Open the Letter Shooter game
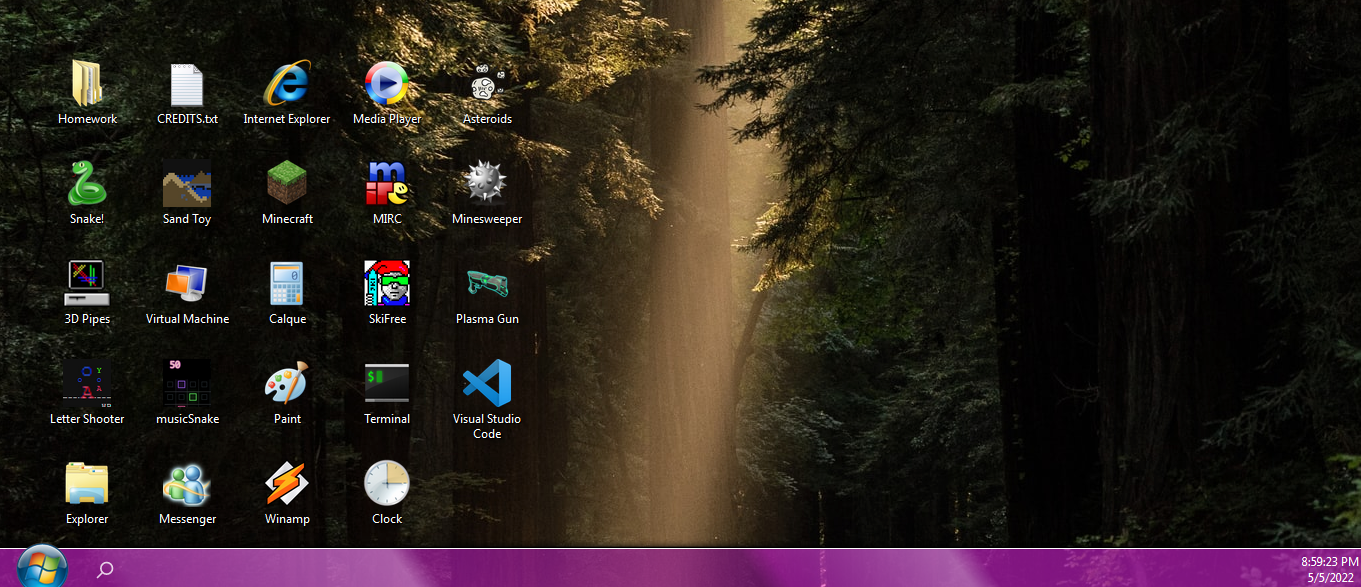Viewport: 1361px width, 587px height. (x=87, y=392)
